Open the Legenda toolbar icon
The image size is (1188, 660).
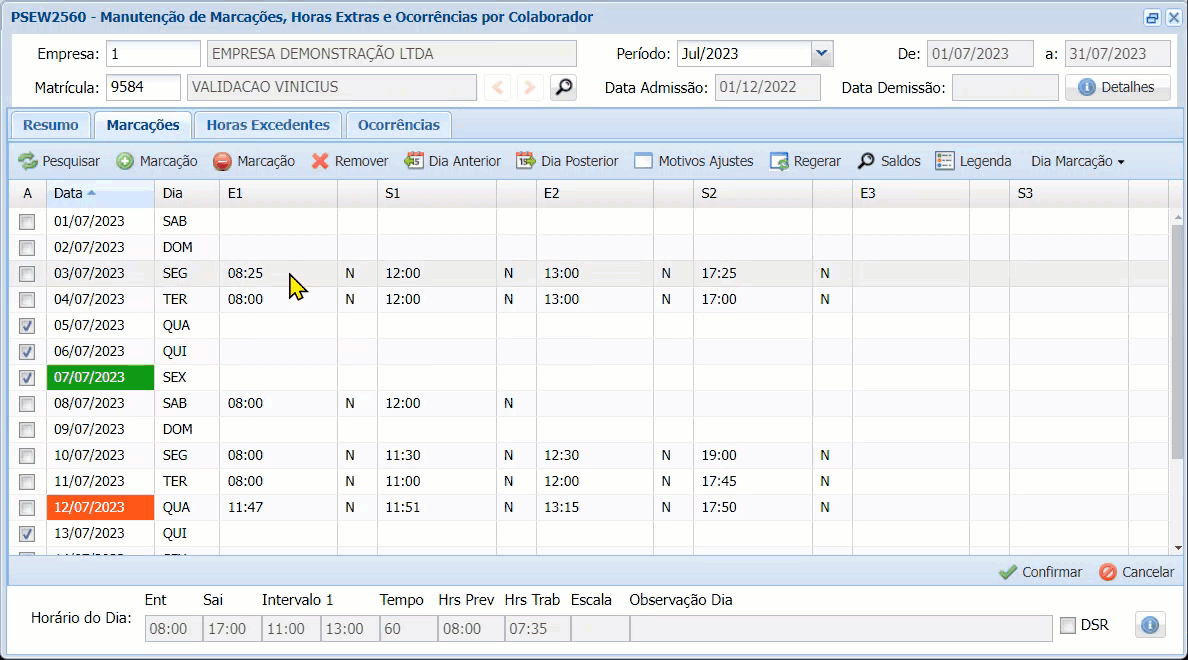click(x=945, y=161)
